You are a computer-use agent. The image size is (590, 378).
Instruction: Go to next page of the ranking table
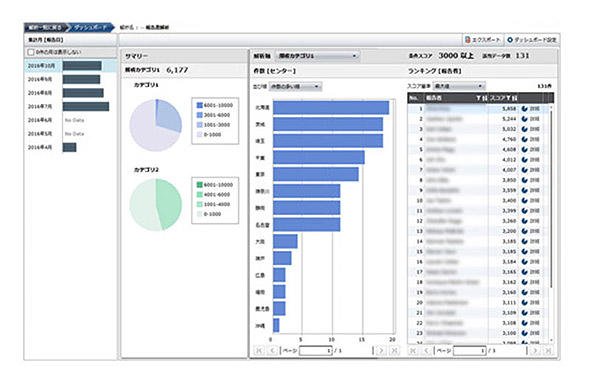pyautogui.click(x=535, y=351)
